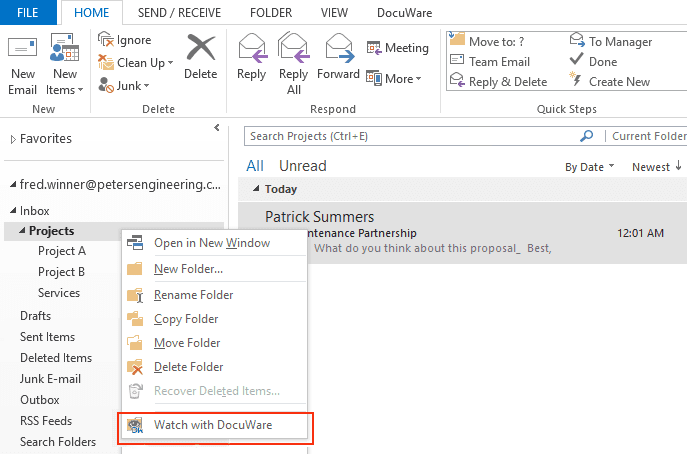This screenshot has height=454, width=687.
Task: Collapse the fred.winner account tree
Action: [x=13, y=184]
